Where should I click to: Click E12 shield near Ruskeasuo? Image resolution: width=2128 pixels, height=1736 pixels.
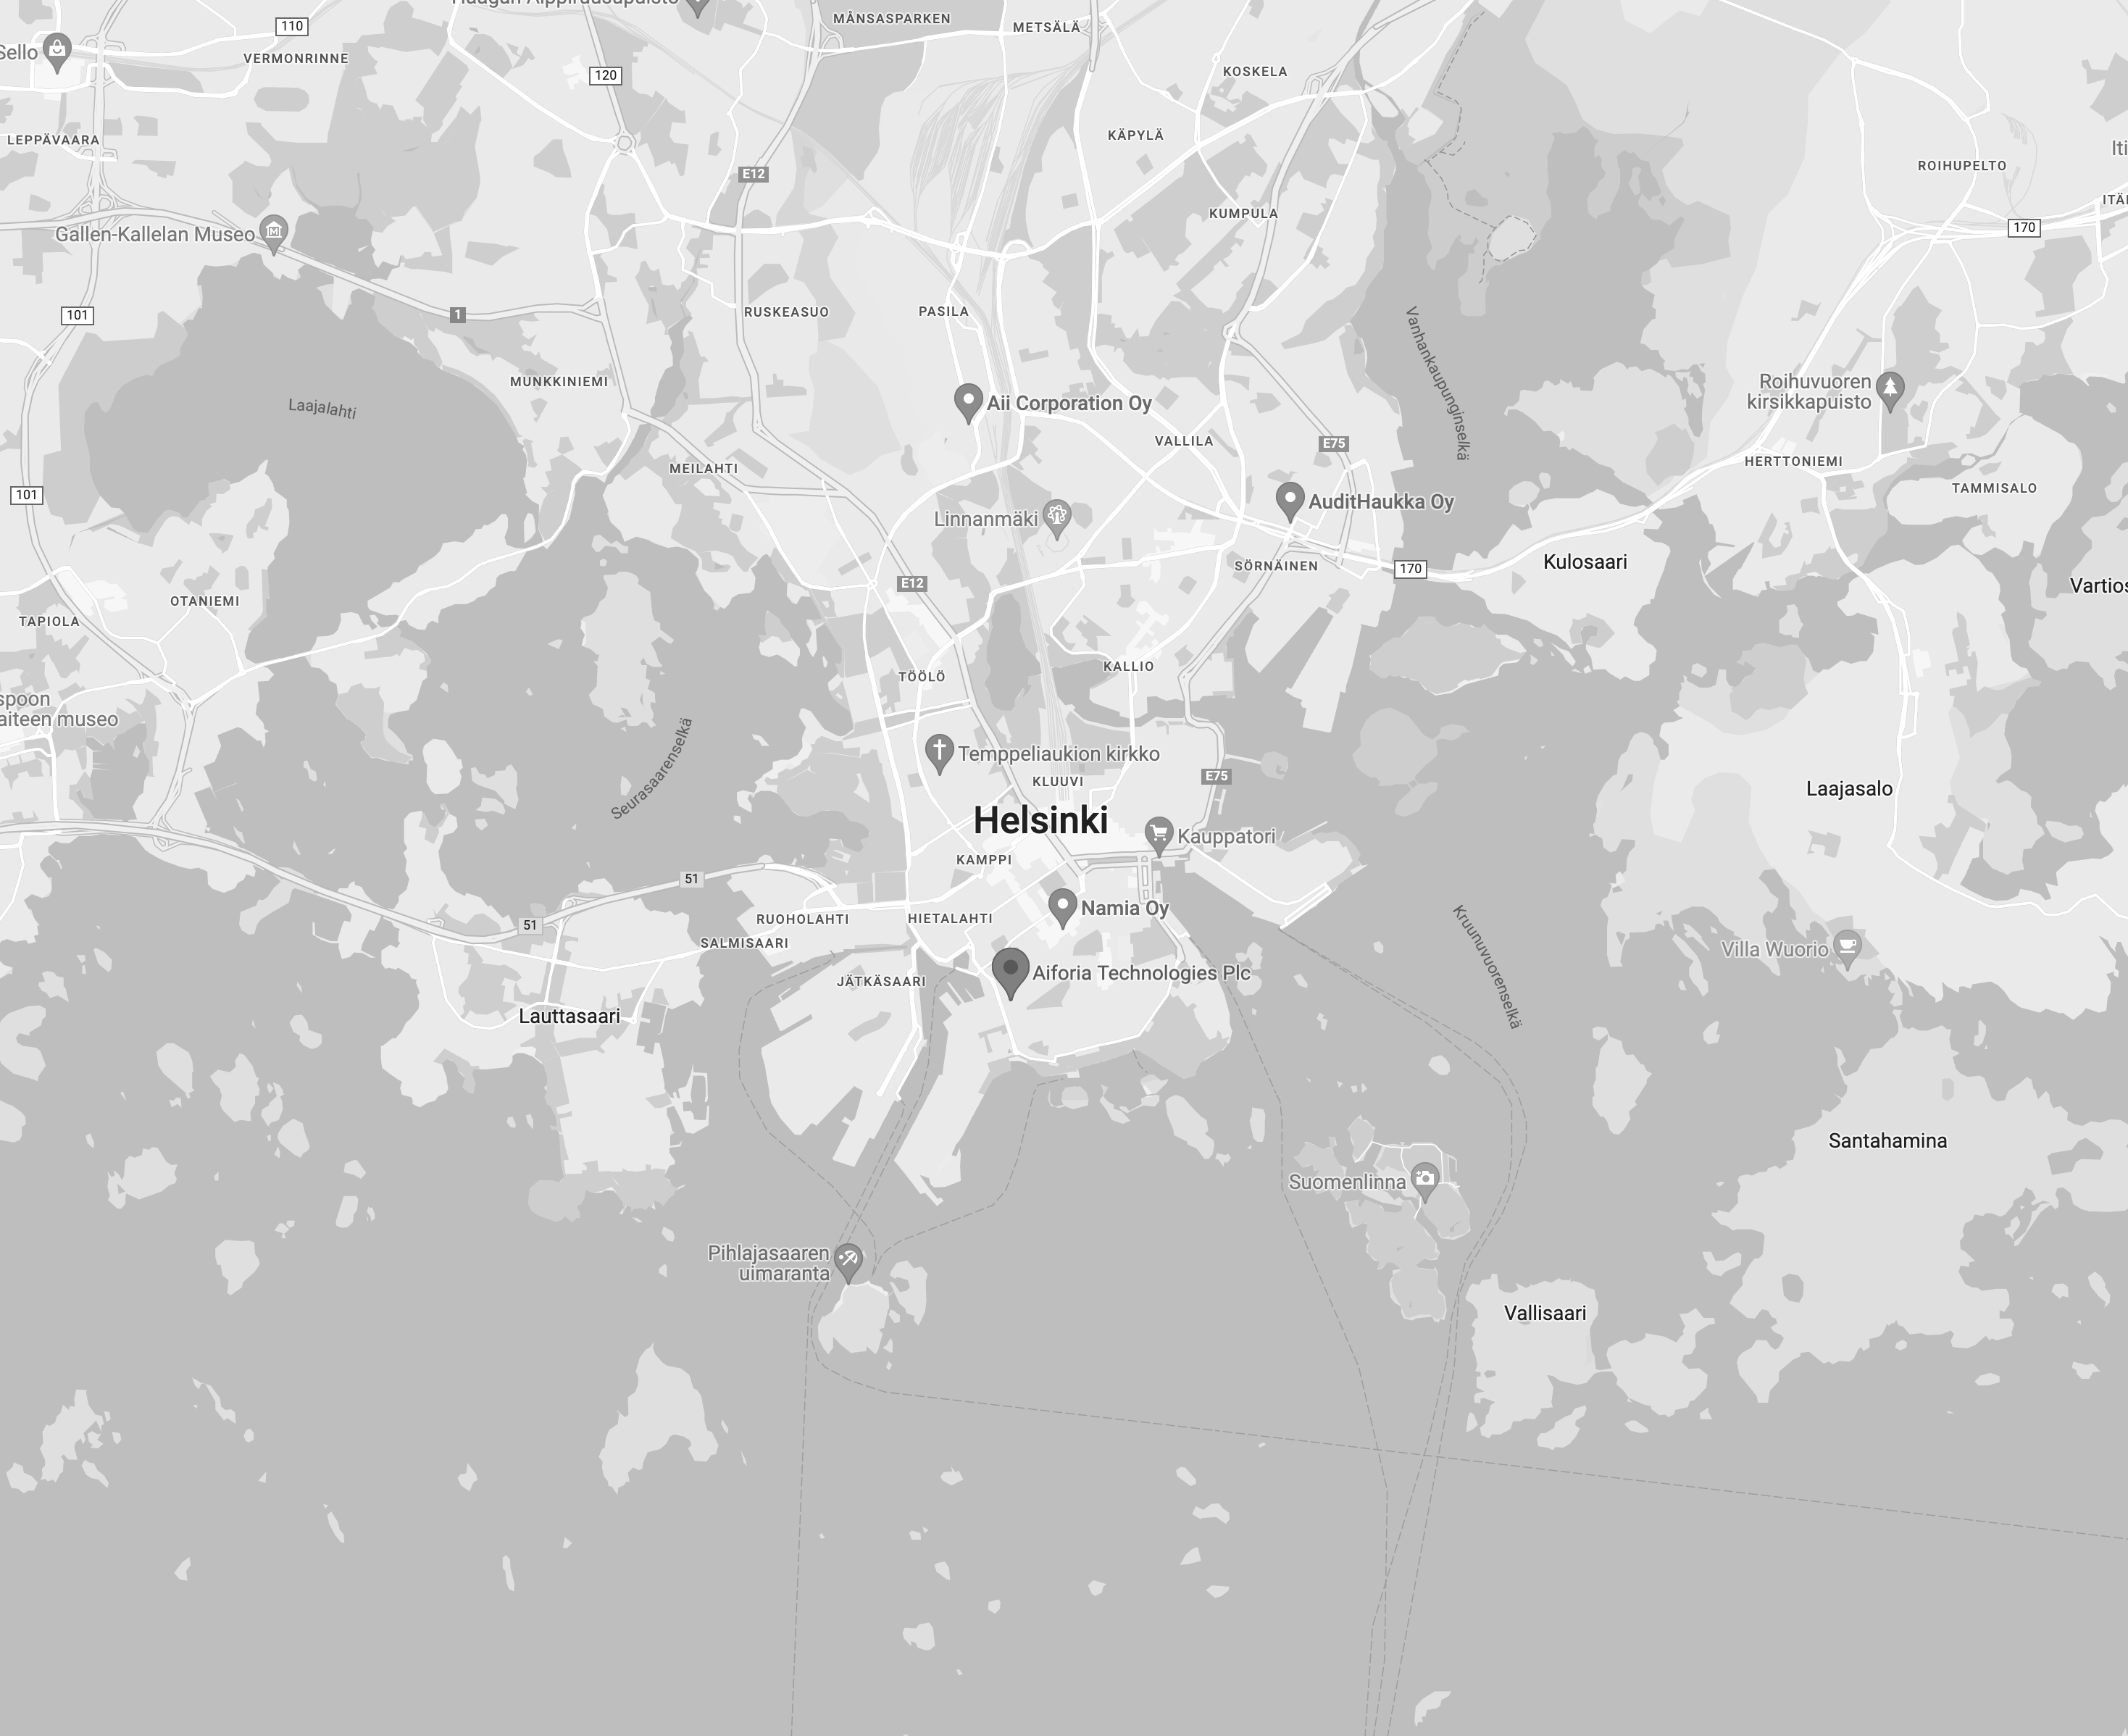(753, 174)
